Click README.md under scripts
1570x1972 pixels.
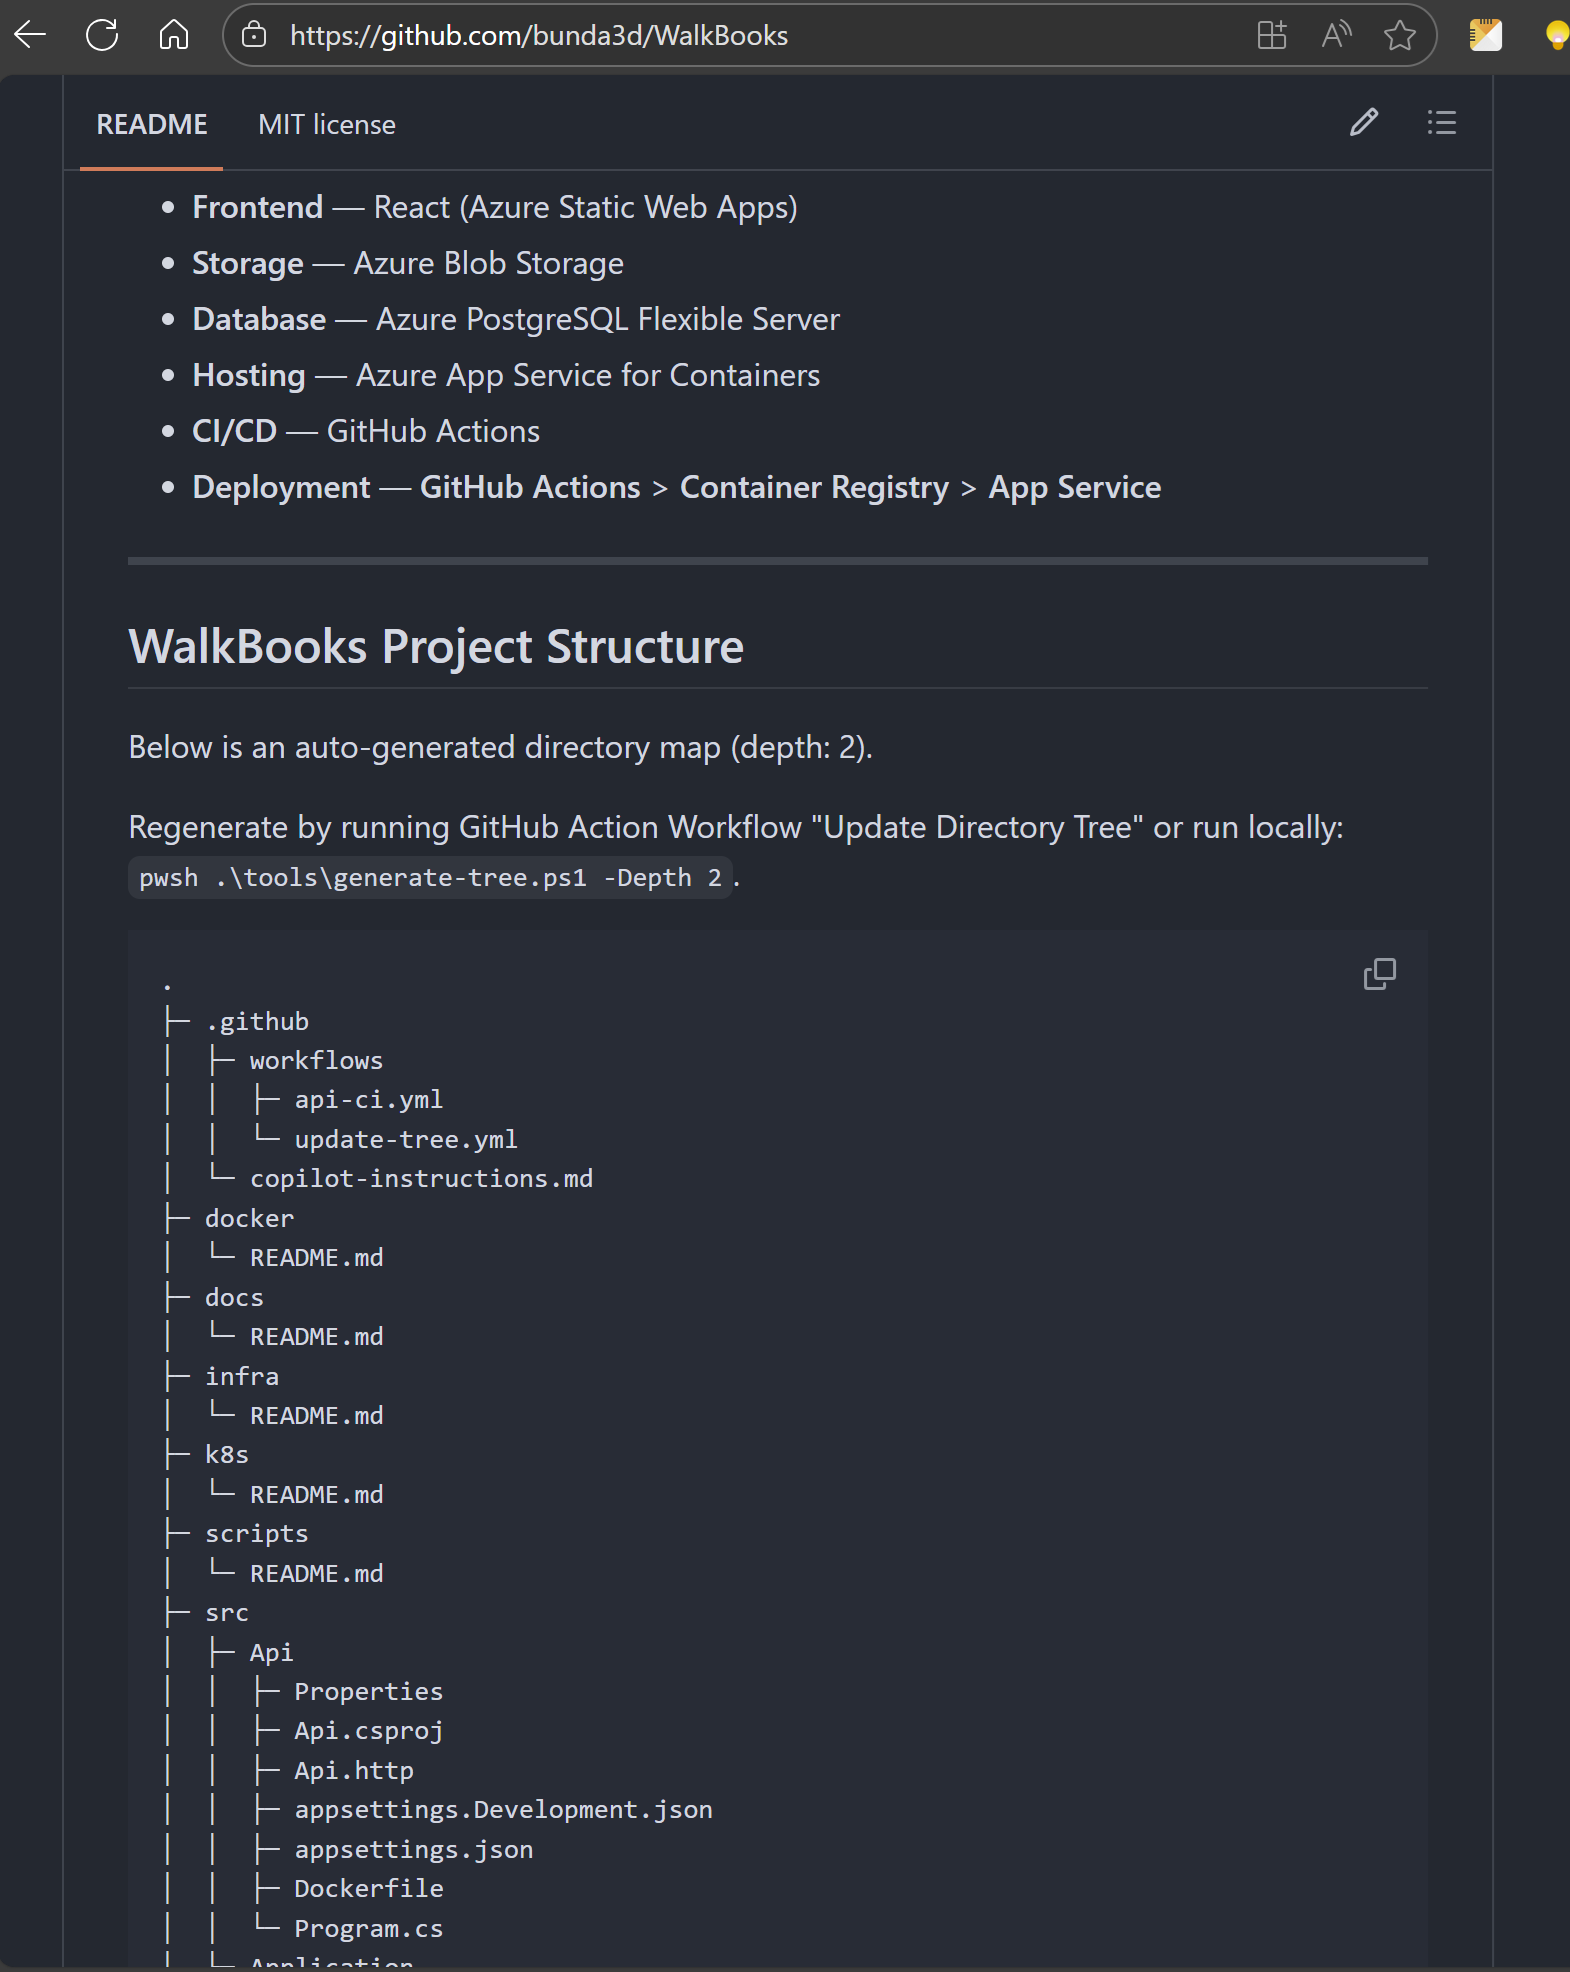click(x=316, y=1573)
